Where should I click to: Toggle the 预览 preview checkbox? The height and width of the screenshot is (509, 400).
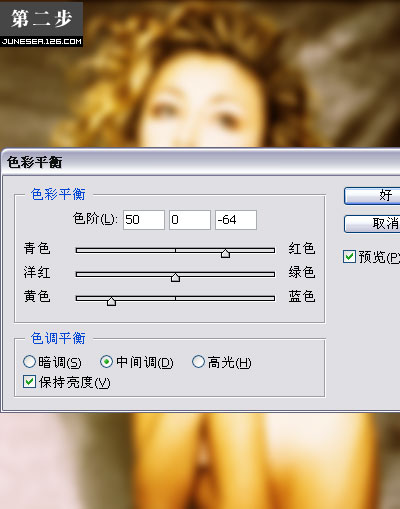click(x=349, y=257)
